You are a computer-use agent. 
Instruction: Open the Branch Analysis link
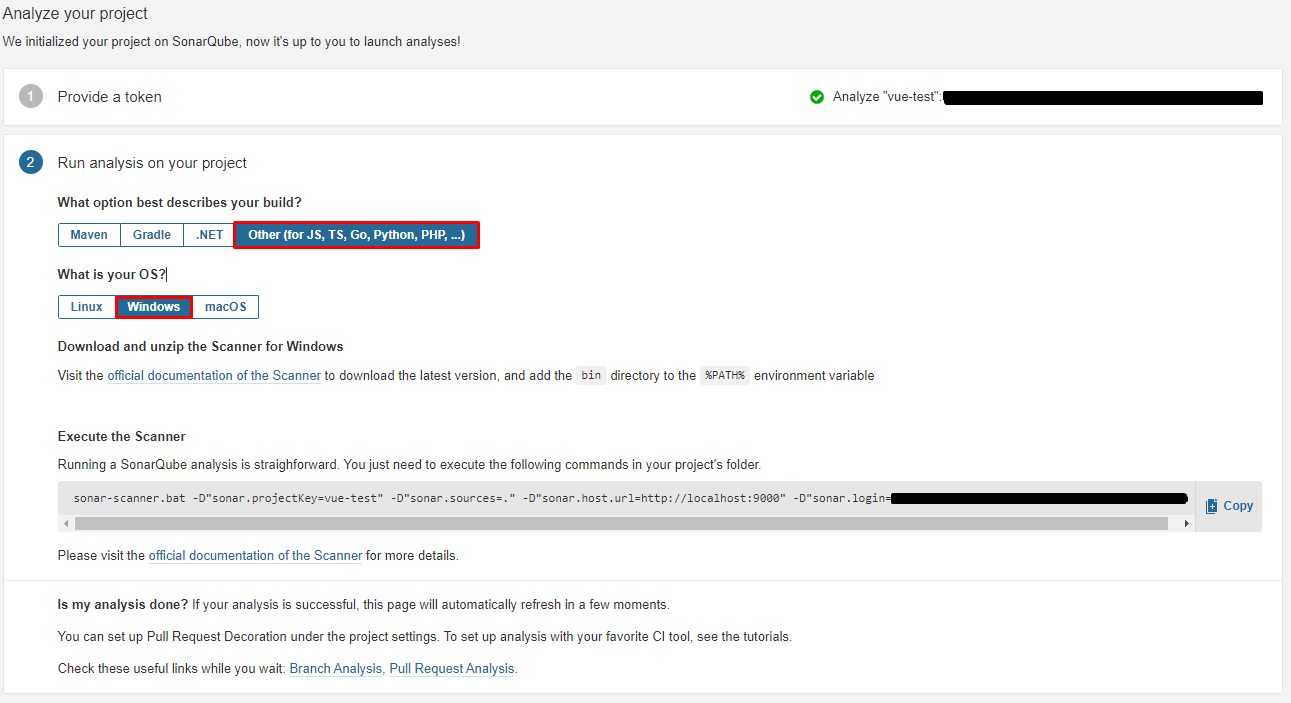coord(336,669)
